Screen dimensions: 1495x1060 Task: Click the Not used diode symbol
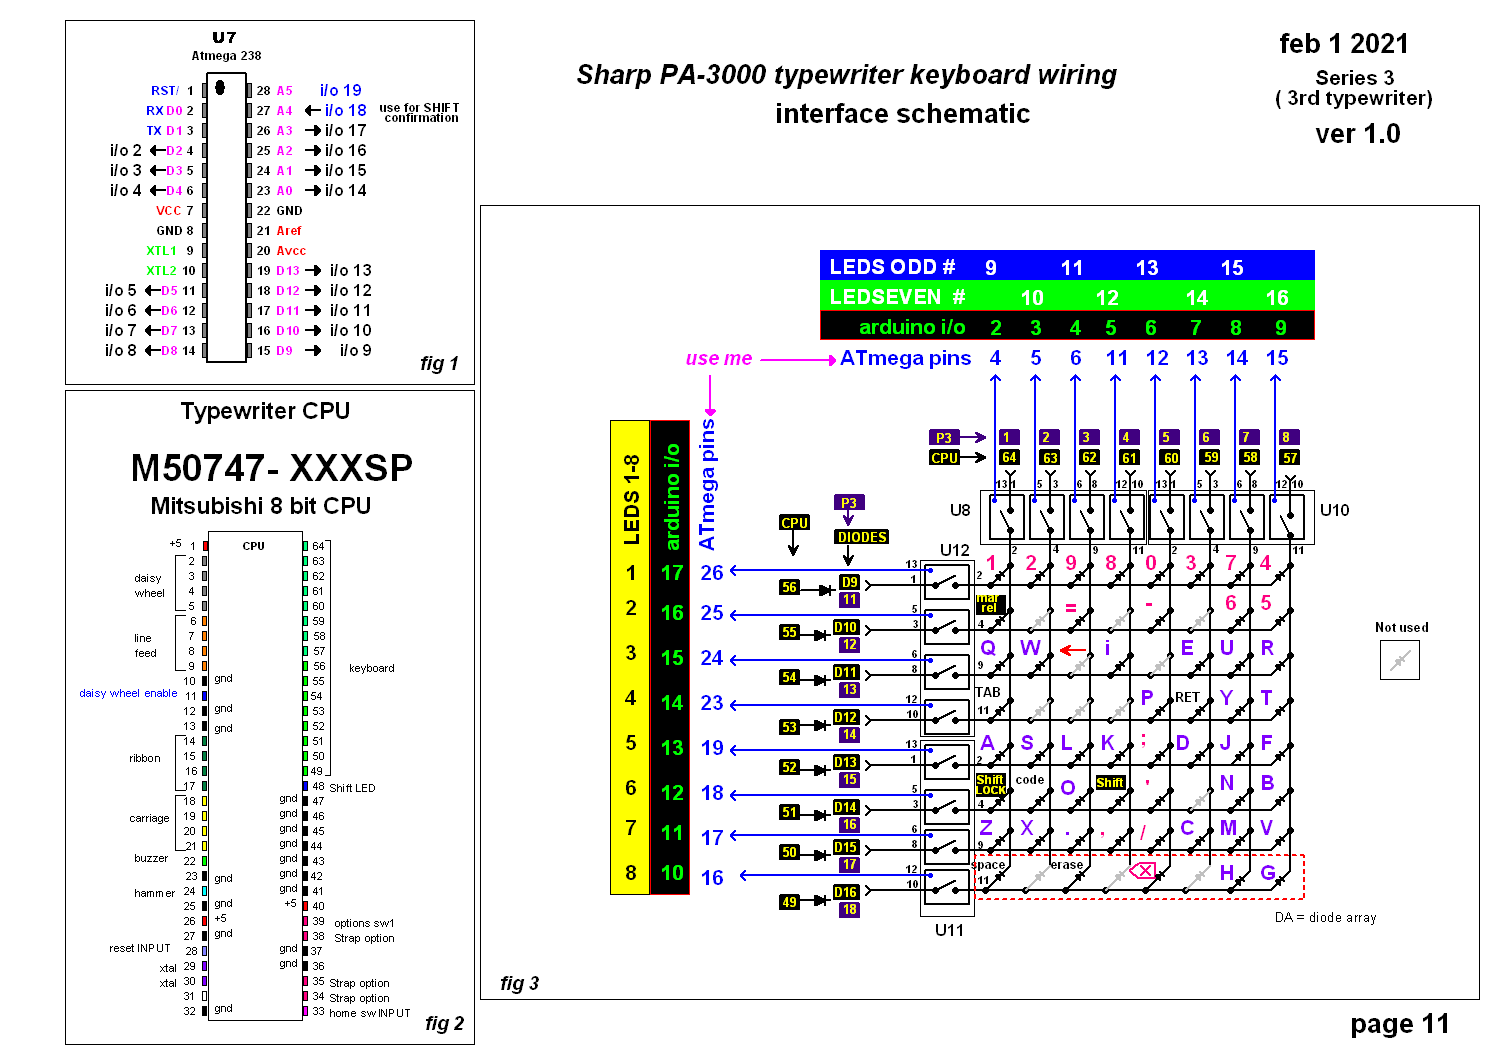coord(1400,659)
